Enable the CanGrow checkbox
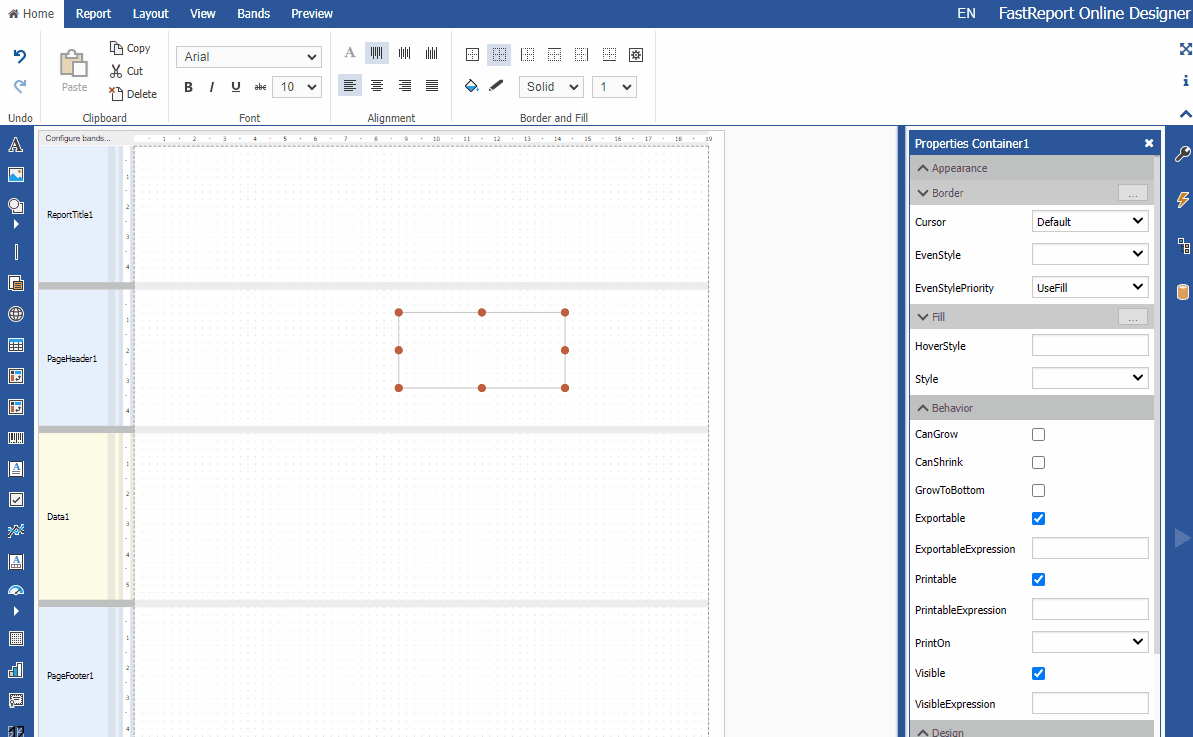Viewport: 1193px width, 737px height. [x=1038, y=435]
